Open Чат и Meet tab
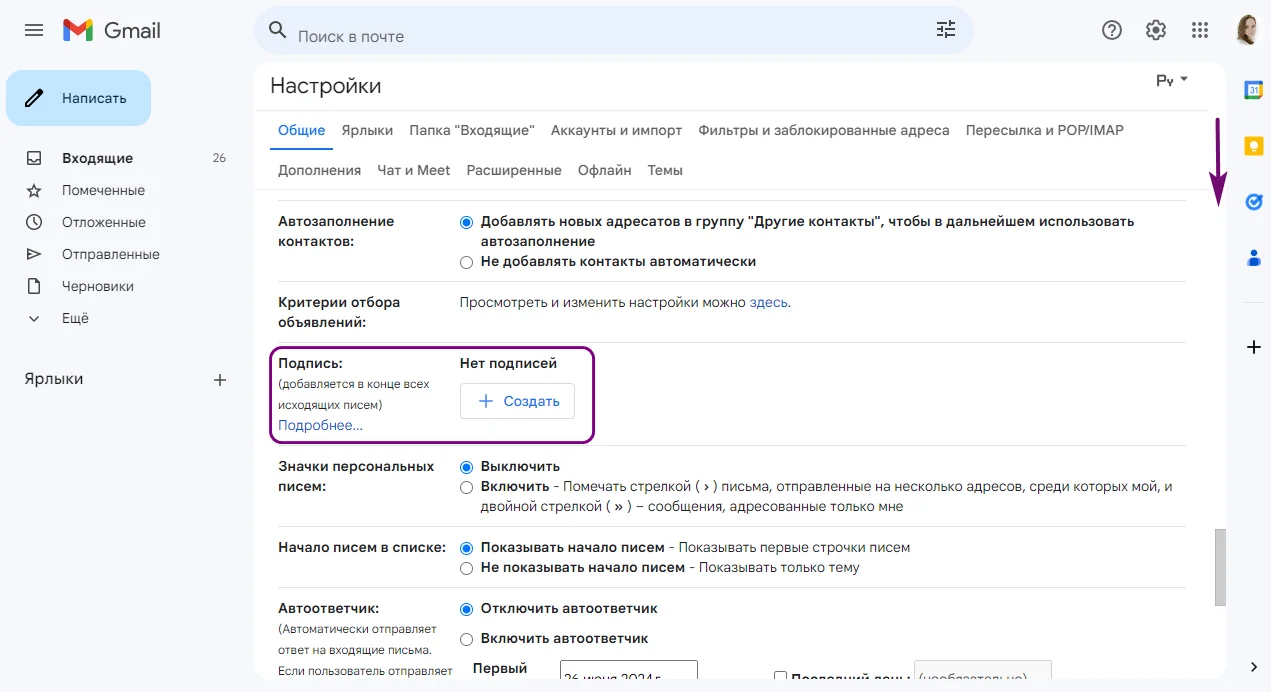This screenshot has width=1271, height=692. tap(414, 170)
